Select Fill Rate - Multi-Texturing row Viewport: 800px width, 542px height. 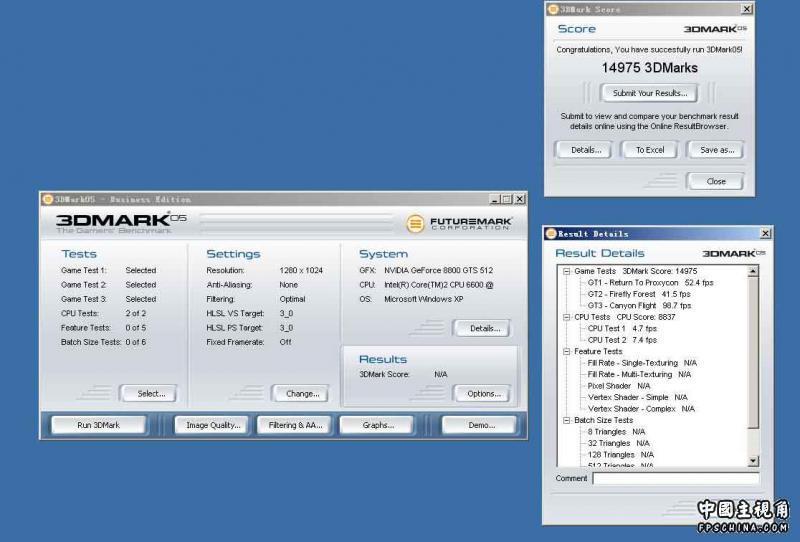(x=639, y=375)
